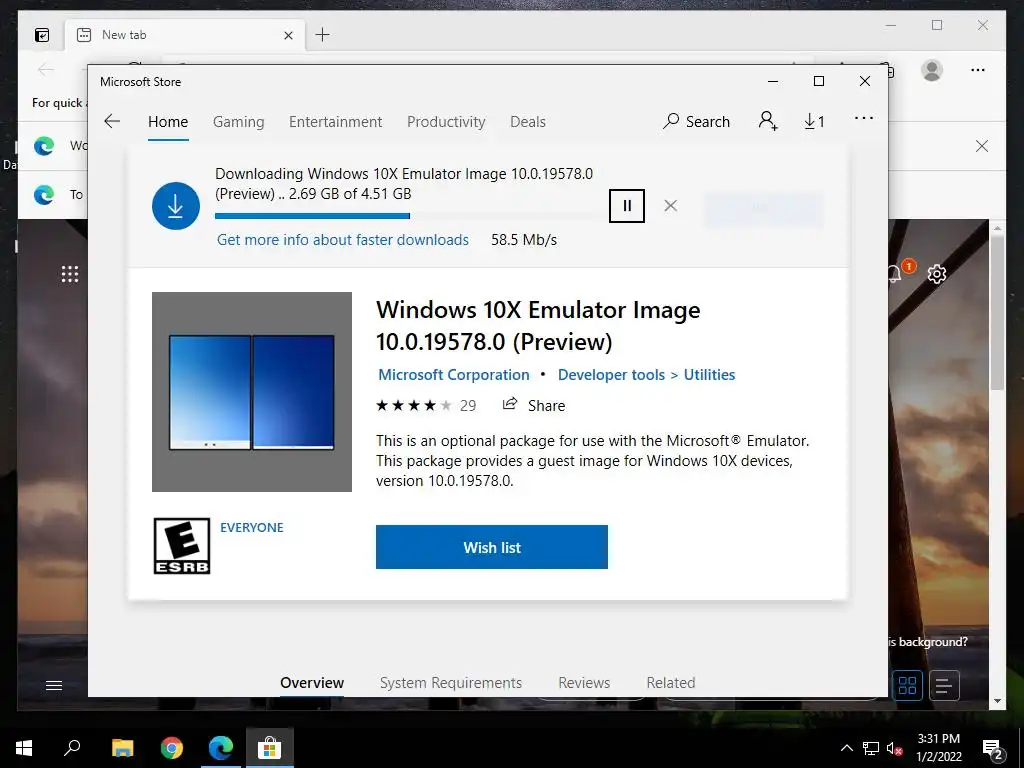Open the Windows Start menu
Screen dimensions: 1024x768
[24, 748]
